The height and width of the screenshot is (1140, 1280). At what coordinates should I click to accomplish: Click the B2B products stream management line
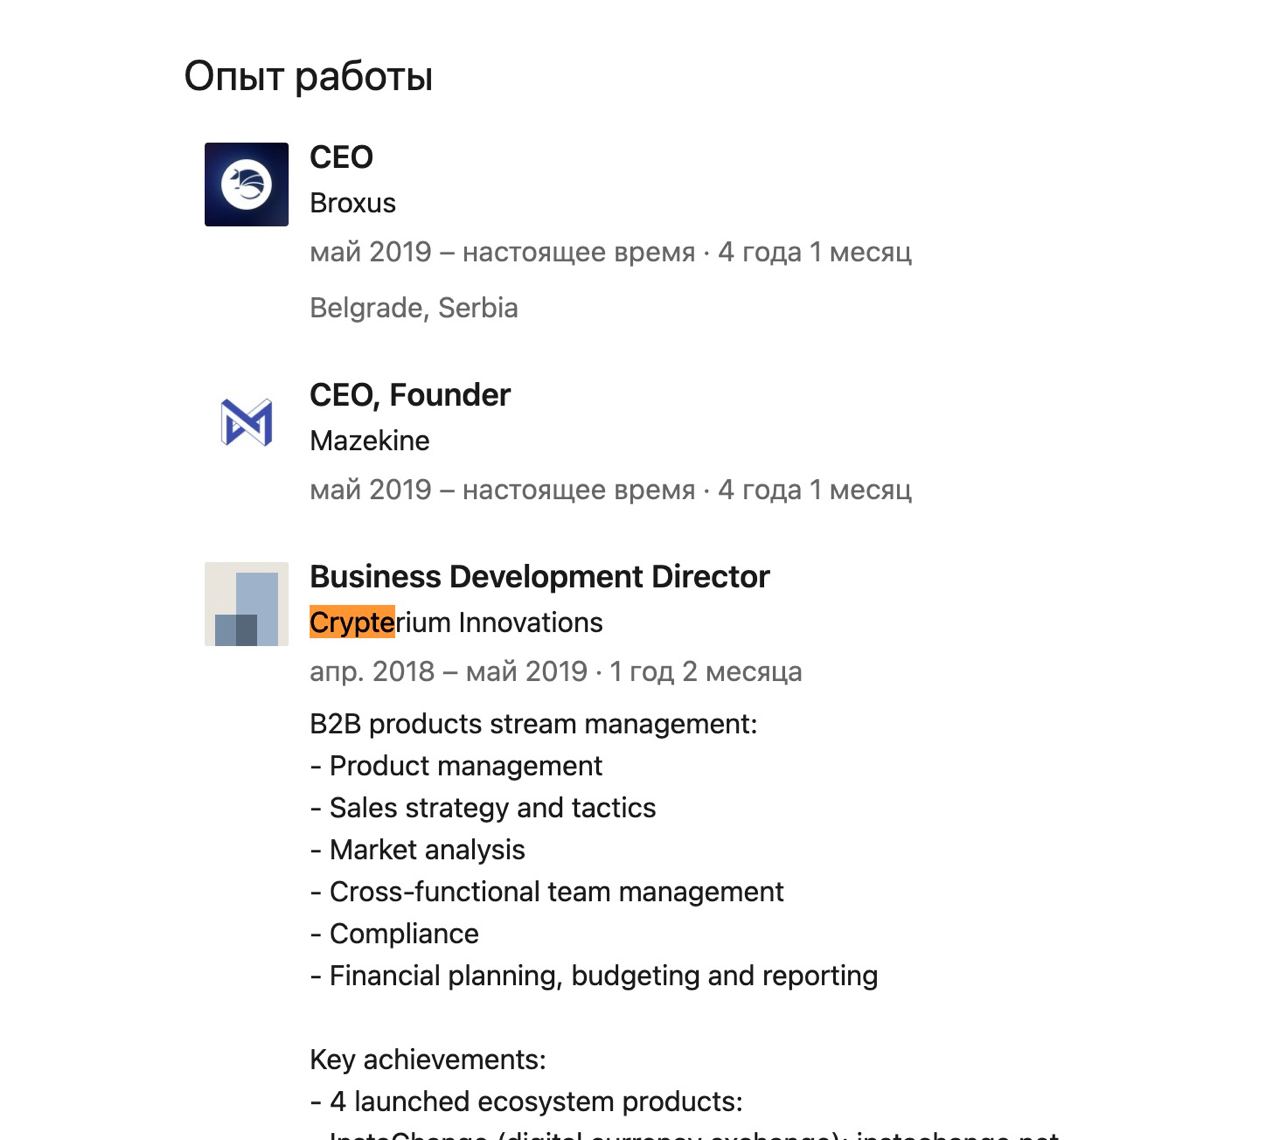tap(533, 724)
